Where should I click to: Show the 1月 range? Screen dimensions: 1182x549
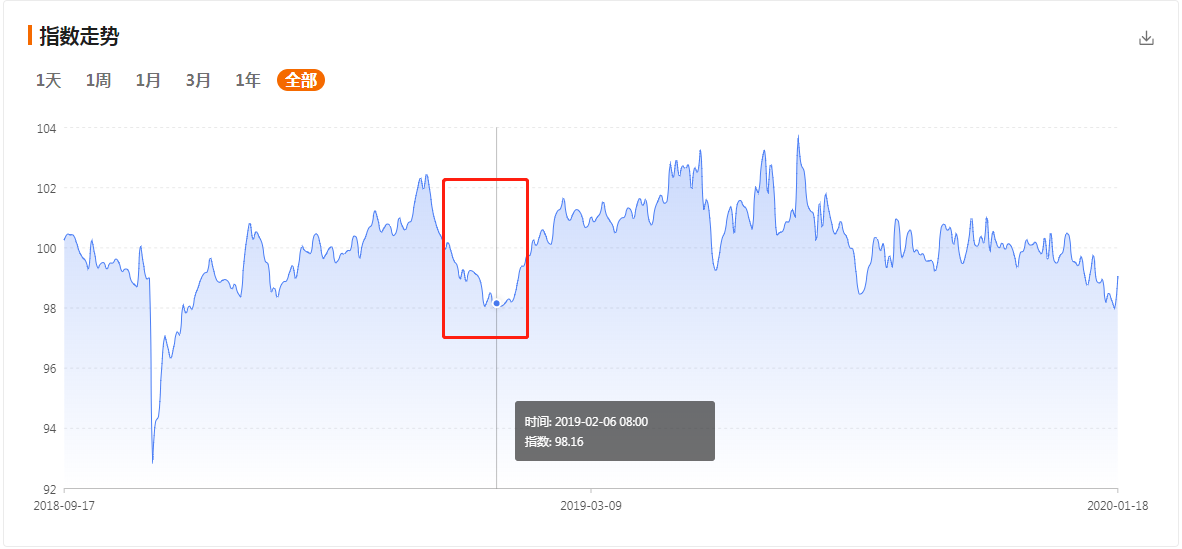coord(149,81)
